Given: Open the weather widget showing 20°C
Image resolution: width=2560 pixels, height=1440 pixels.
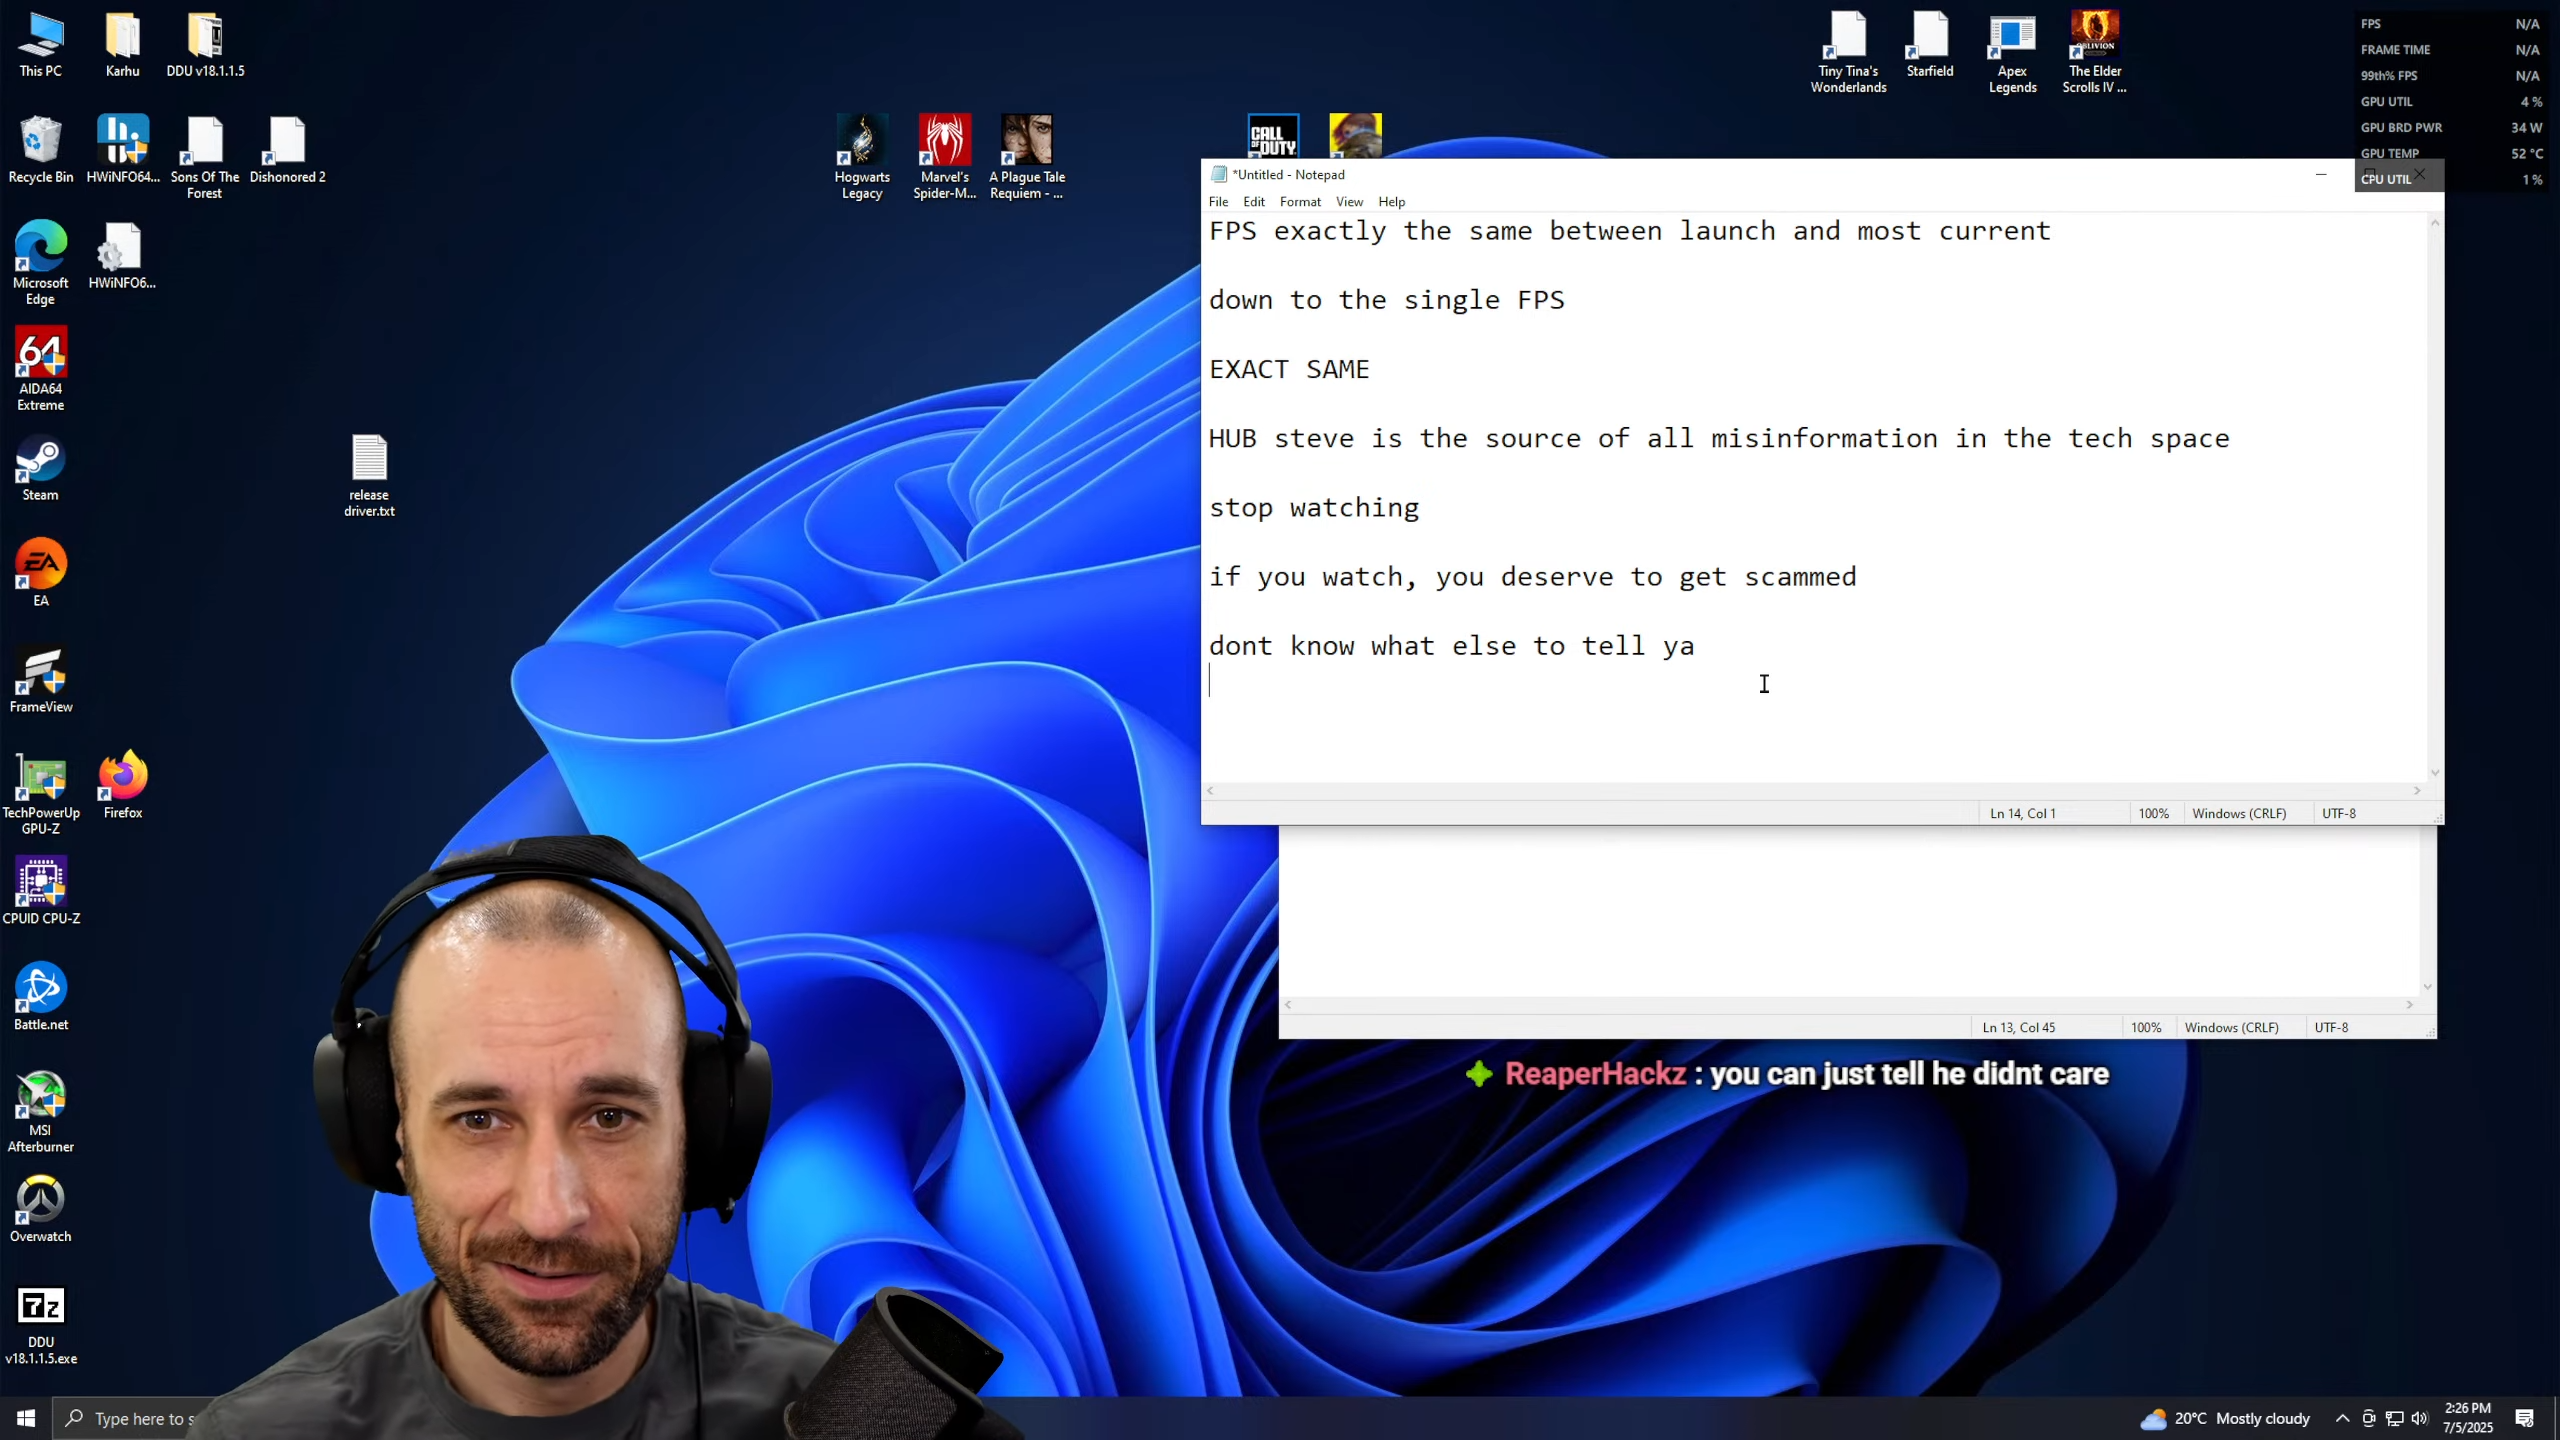Looking at the screenshot, I should (x=2224, y=1418).
